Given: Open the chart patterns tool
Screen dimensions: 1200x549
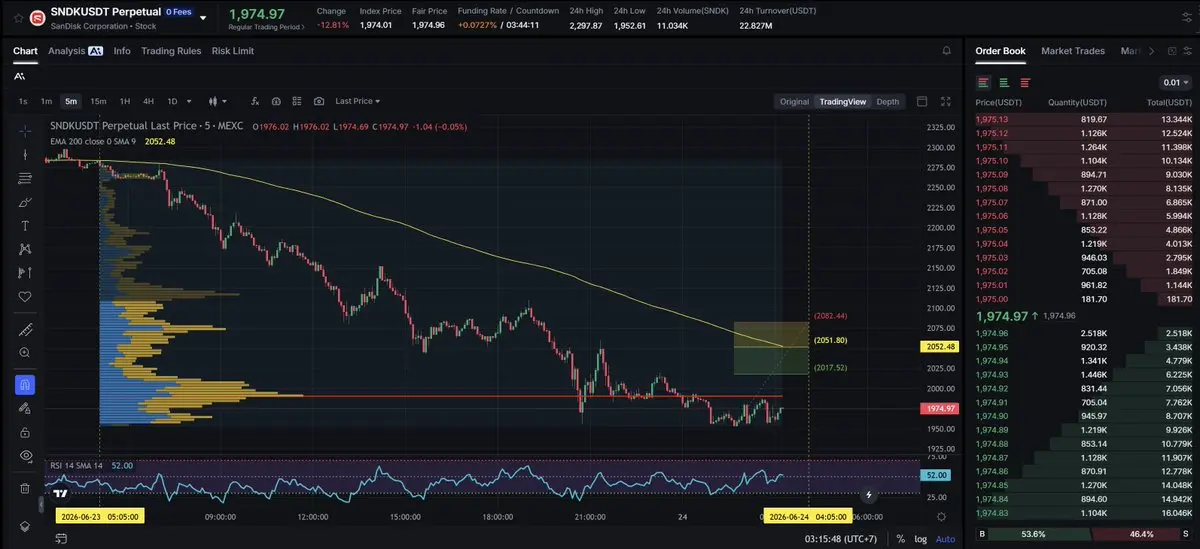Looking at the screenshot, I should [x=25, y=248].
